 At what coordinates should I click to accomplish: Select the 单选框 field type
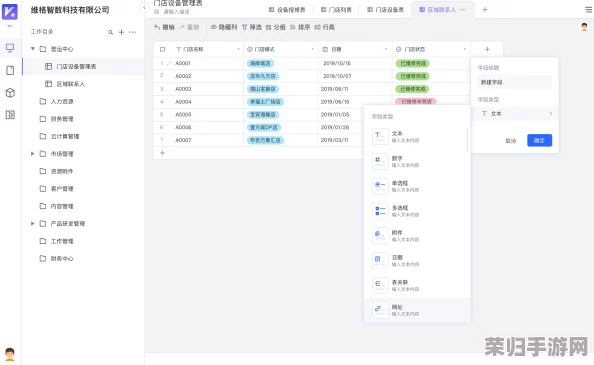tap(417, 186)
